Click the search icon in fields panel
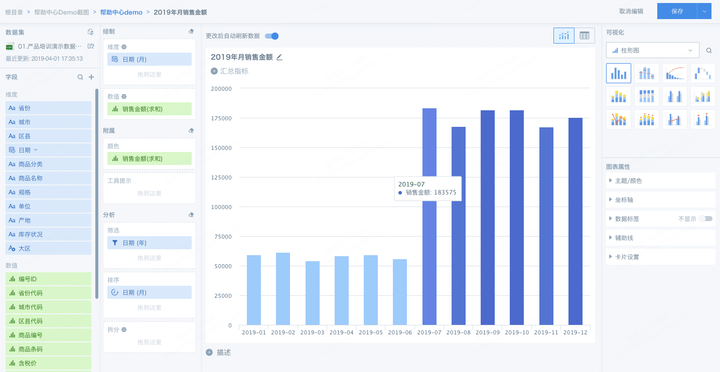 pyautogui.click(x=80, y=77)
